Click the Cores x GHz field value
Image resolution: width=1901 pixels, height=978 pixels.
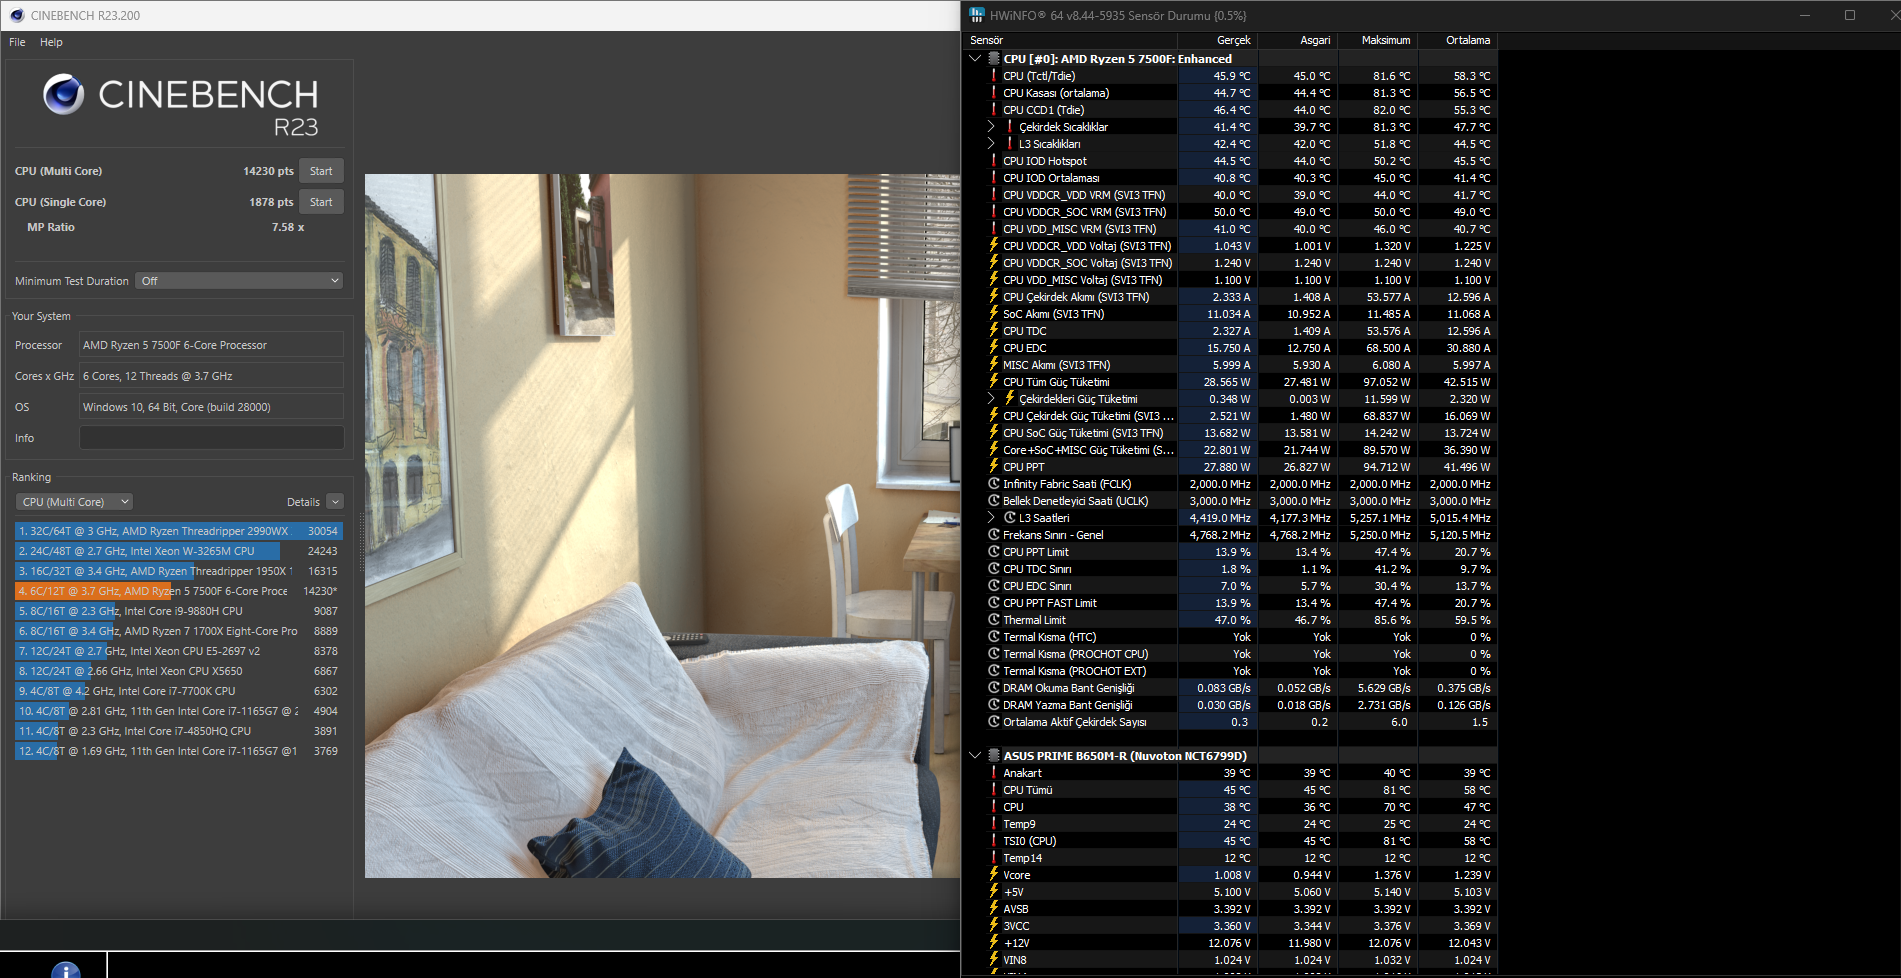tap(212, 376)
